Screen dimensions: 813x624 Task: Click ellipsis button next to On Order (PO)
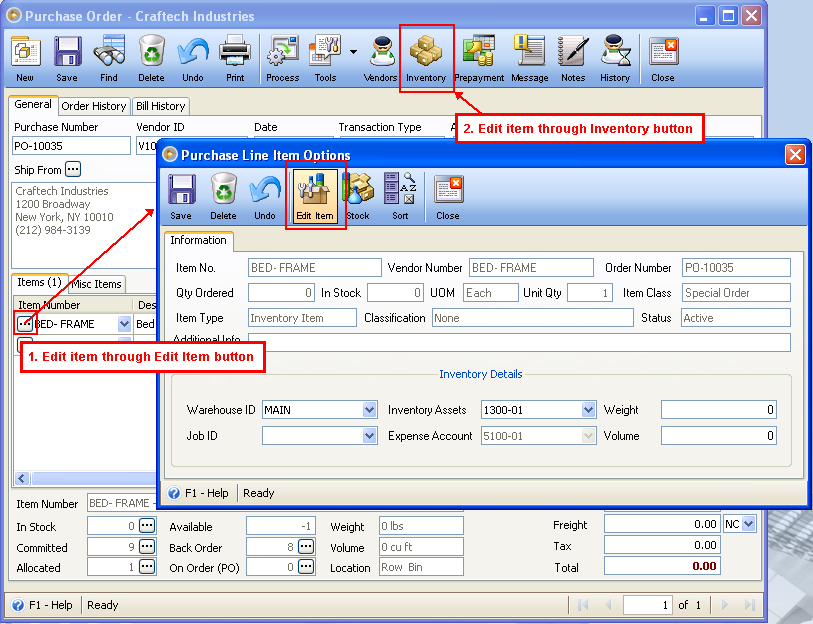(306, 566)
